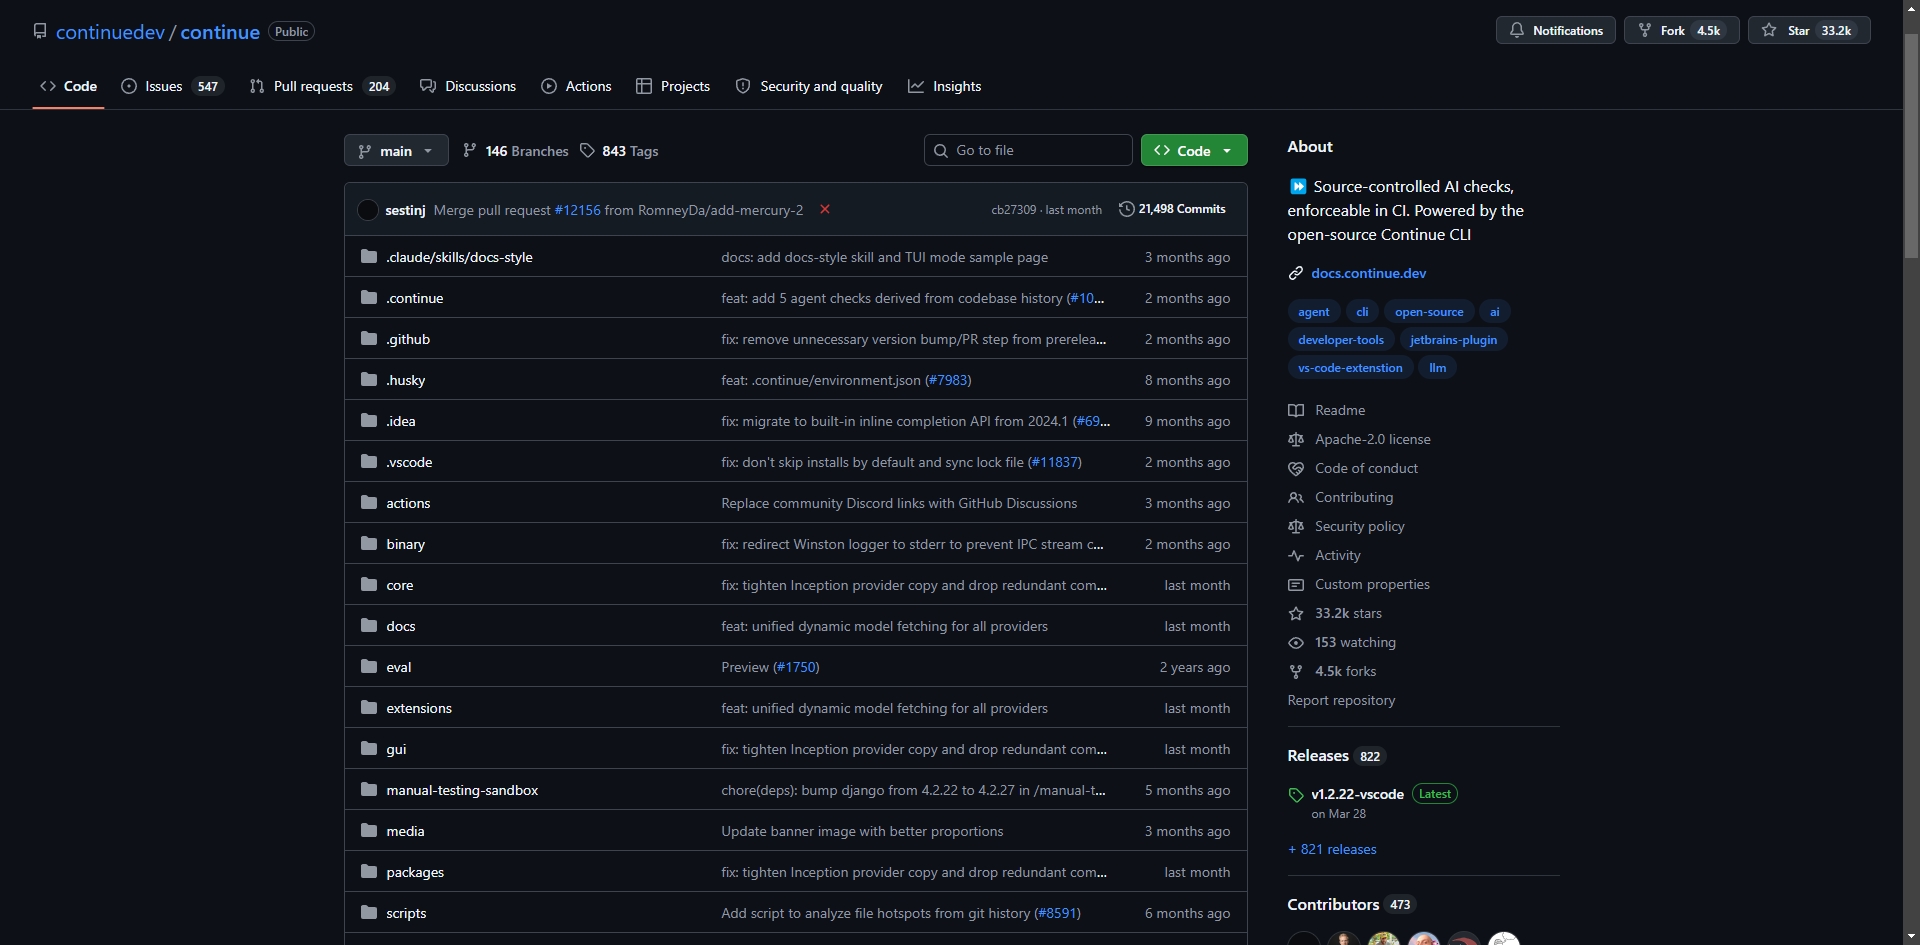This screenshot has width=1920, height=945.
Task: Select the jetbrains-plugin topic tag
Action: click(x=1453, y=340)
